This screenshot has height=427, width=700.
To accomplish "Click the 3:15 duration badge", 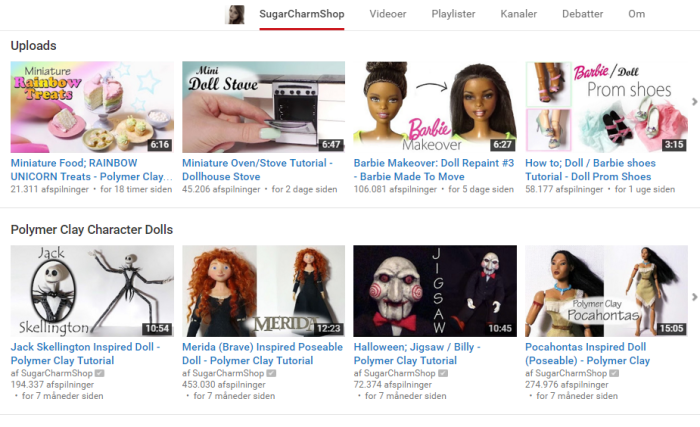I will (x=674, y=145).
